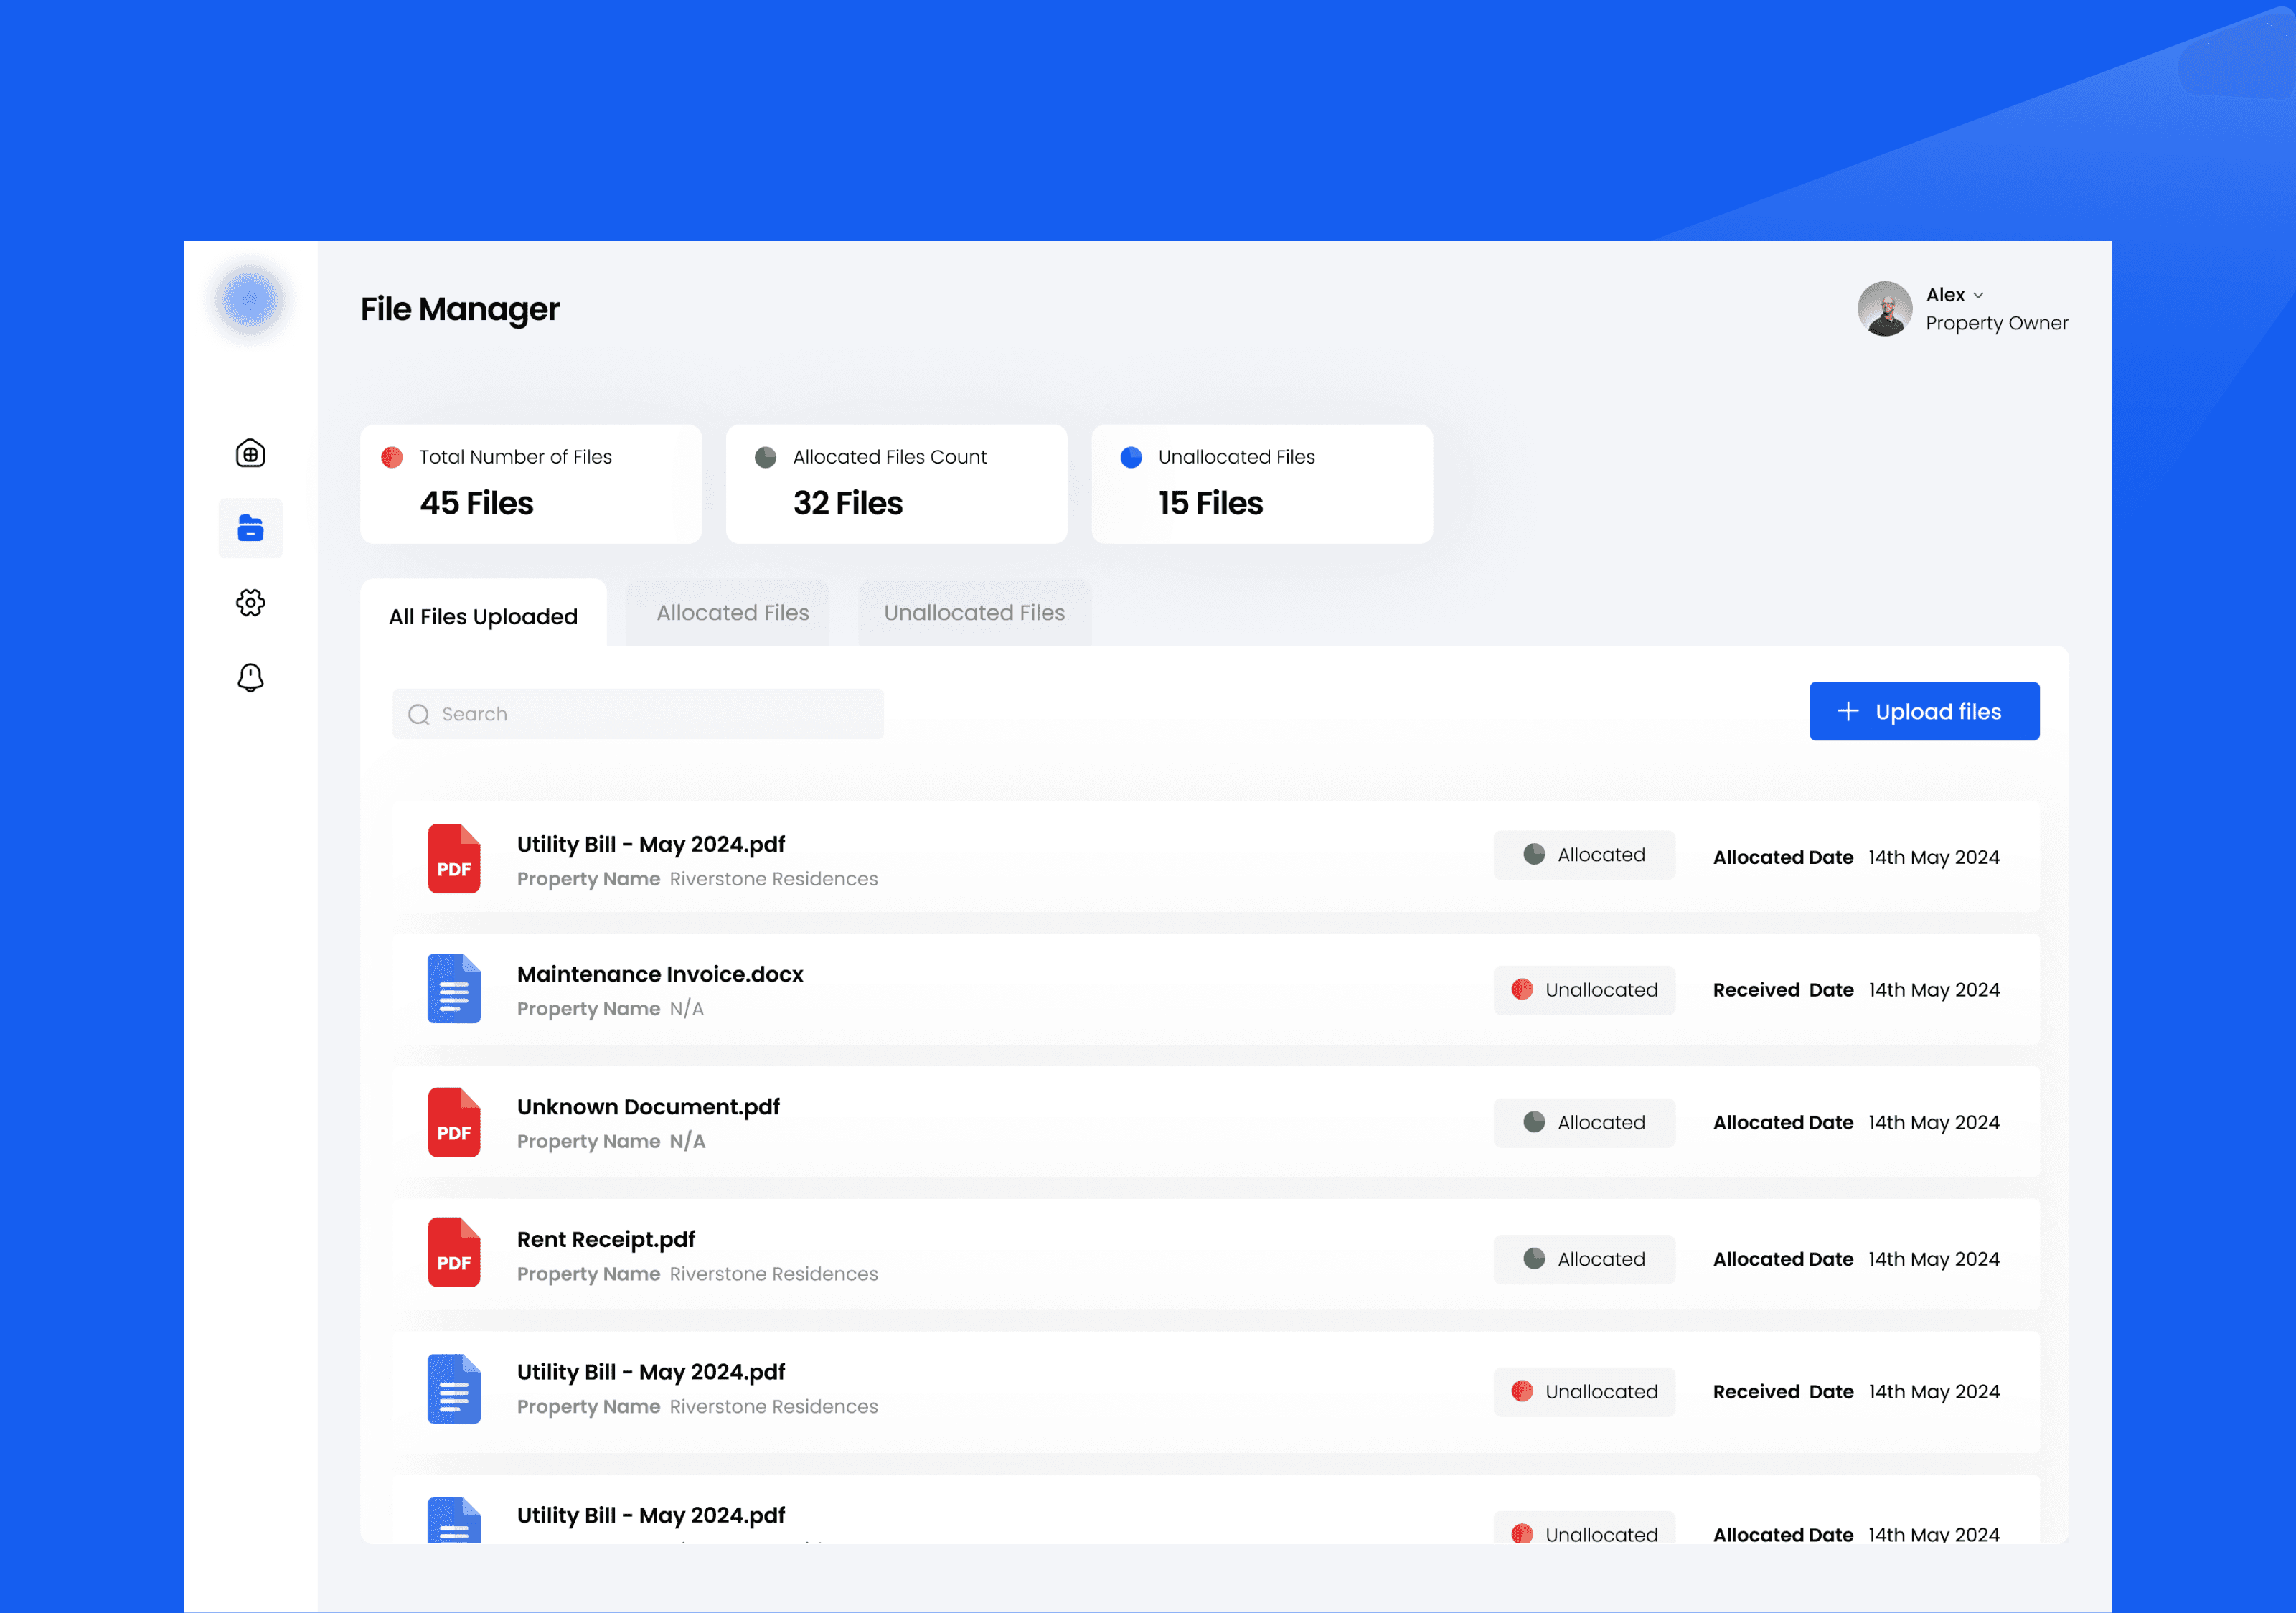Screen dimensions: 2296x1613
Task: Click the PDF icon for Rent Receipt.pdf
Action: [x=453, y=1252]
